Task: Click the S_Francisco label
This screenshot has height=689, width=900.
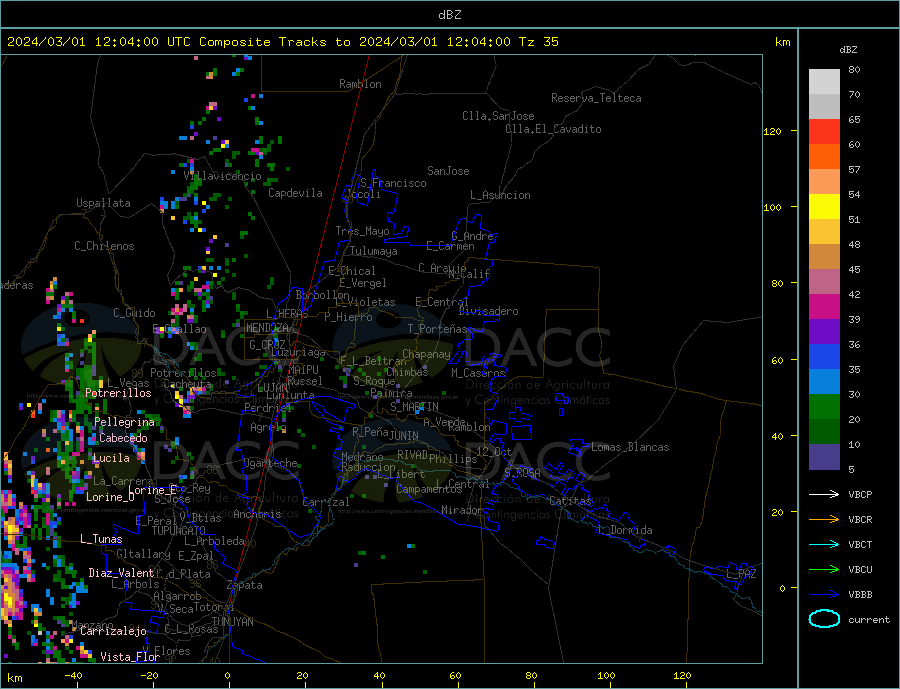Action: (393, 183)
